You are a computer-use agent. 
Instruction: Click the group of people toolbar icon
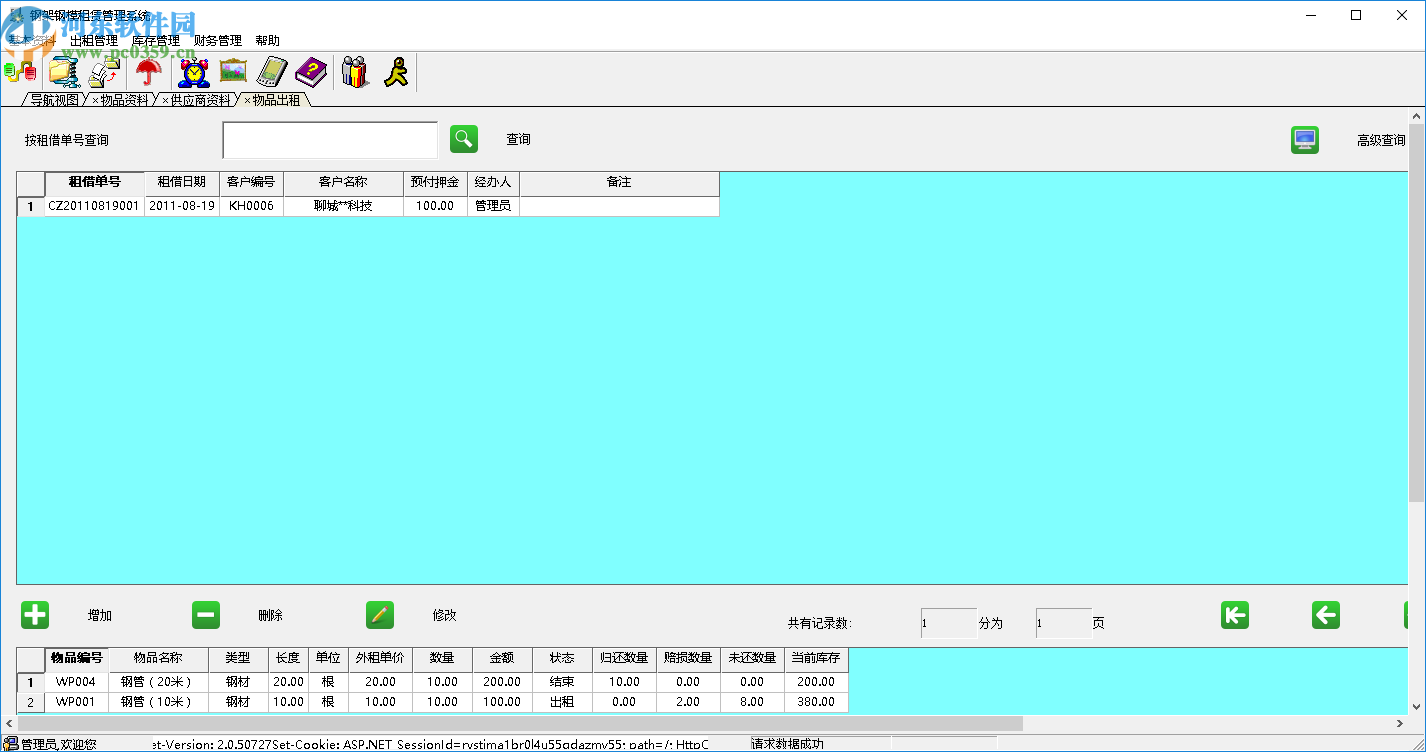355,72
